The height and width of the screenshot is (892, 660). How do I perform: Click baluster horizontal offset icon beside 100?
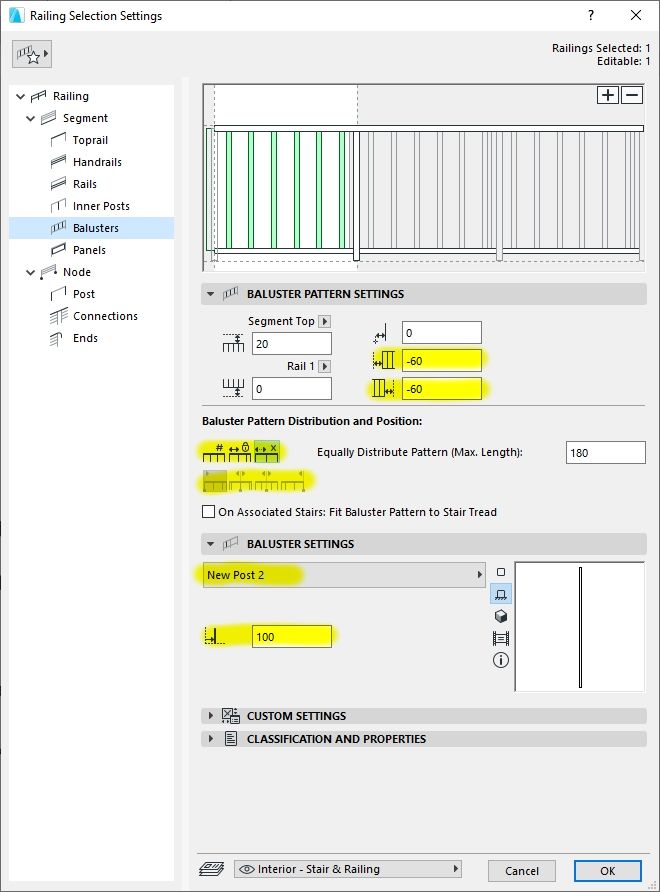pyautogui.click(x=214, y=636)
